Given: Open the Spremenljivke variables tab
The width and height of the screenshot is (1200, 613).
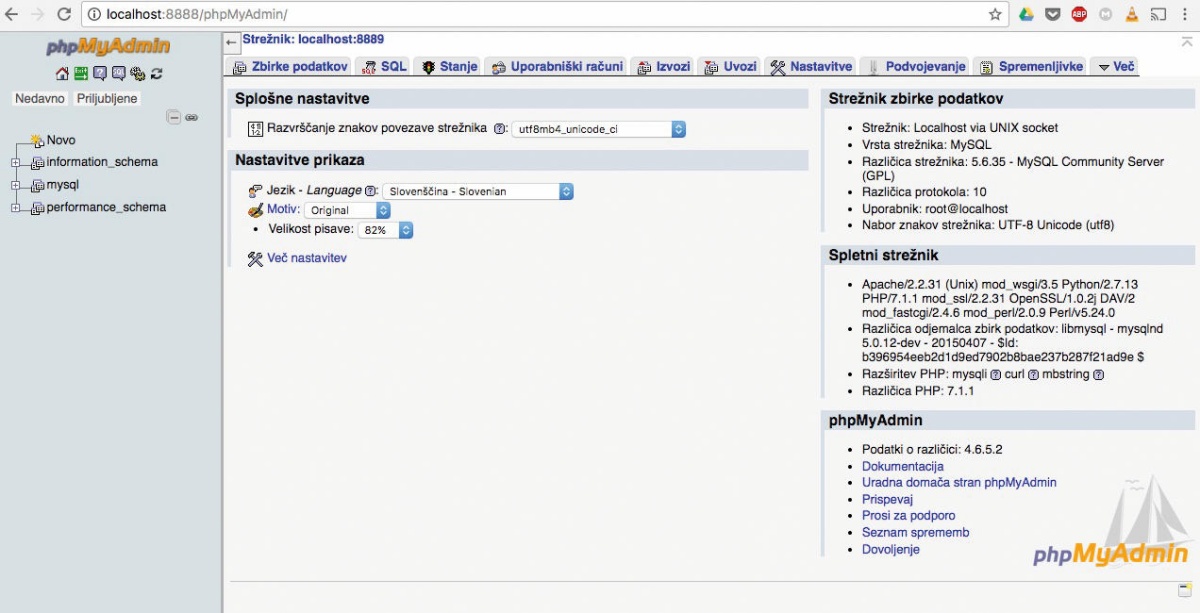Looking at the screenshot, I should tap(1031, 67).
